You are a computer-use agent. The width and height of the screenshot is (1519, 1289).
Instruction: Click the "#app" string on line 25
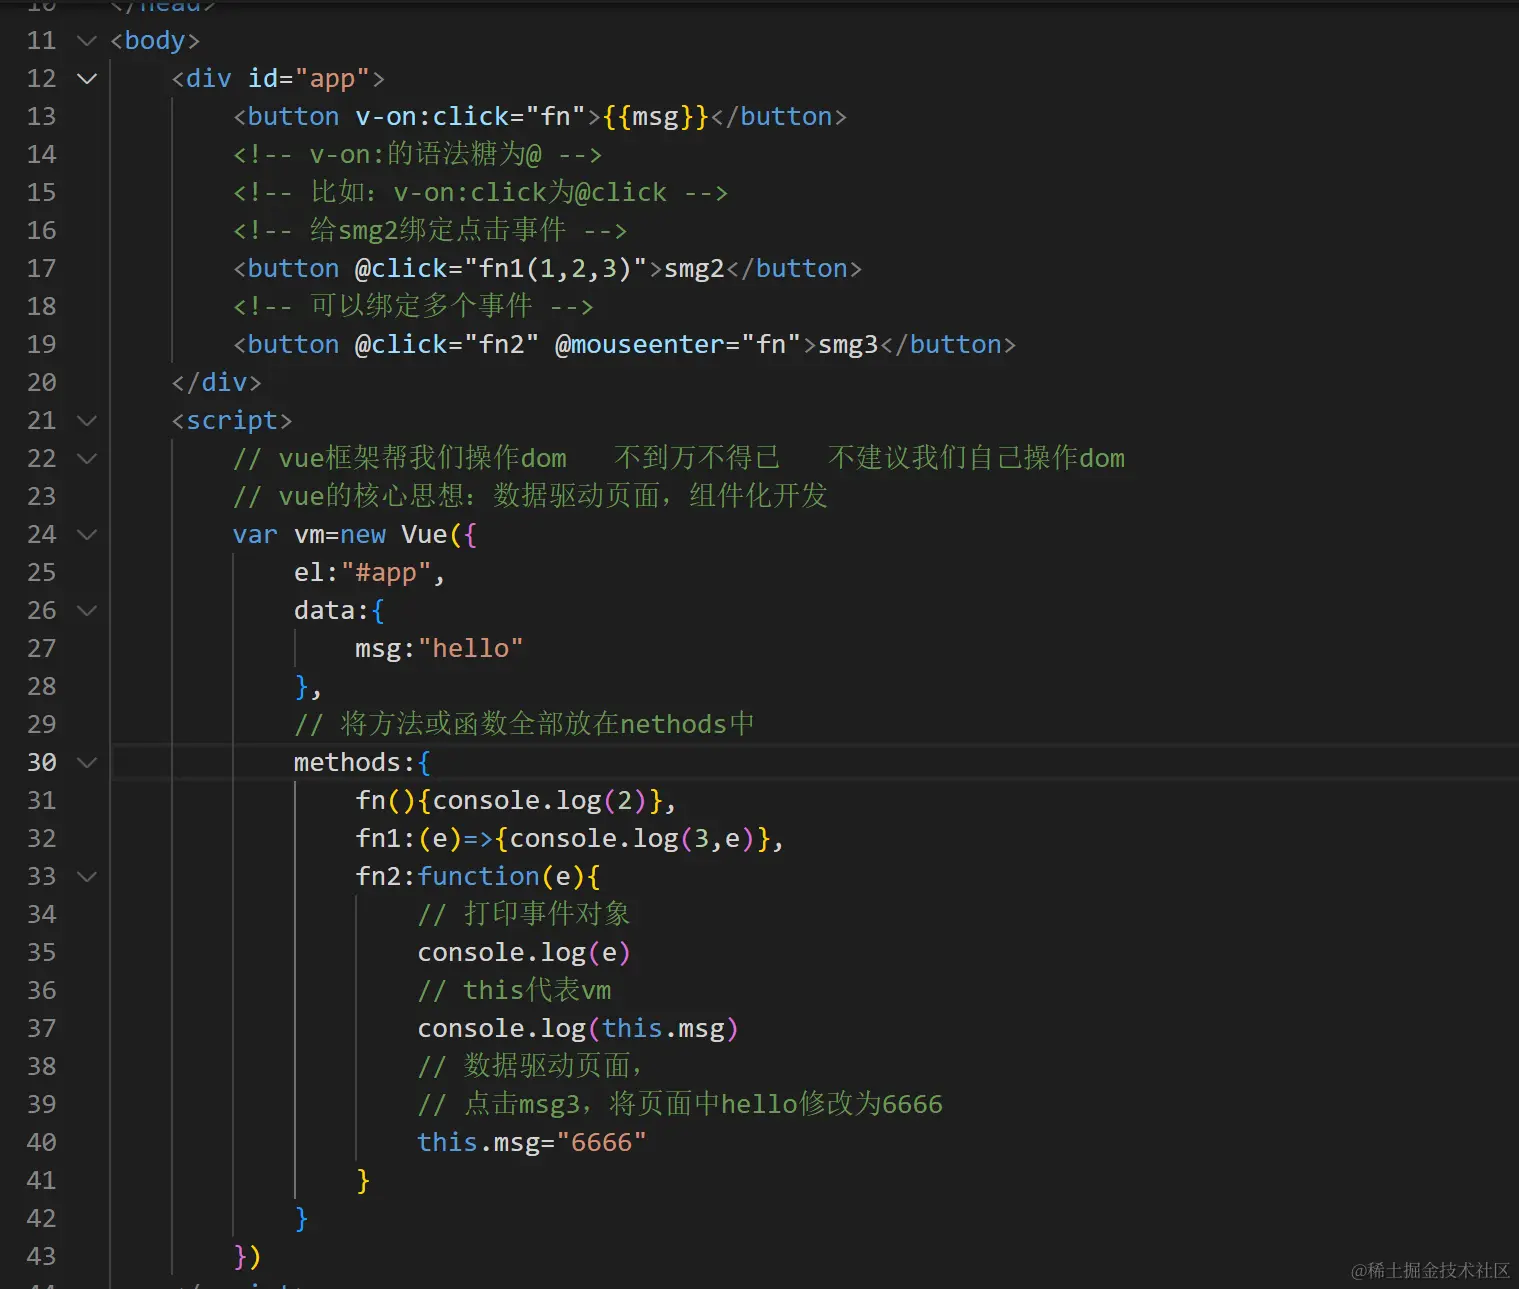pyautogui.click(x=386, y=573)
